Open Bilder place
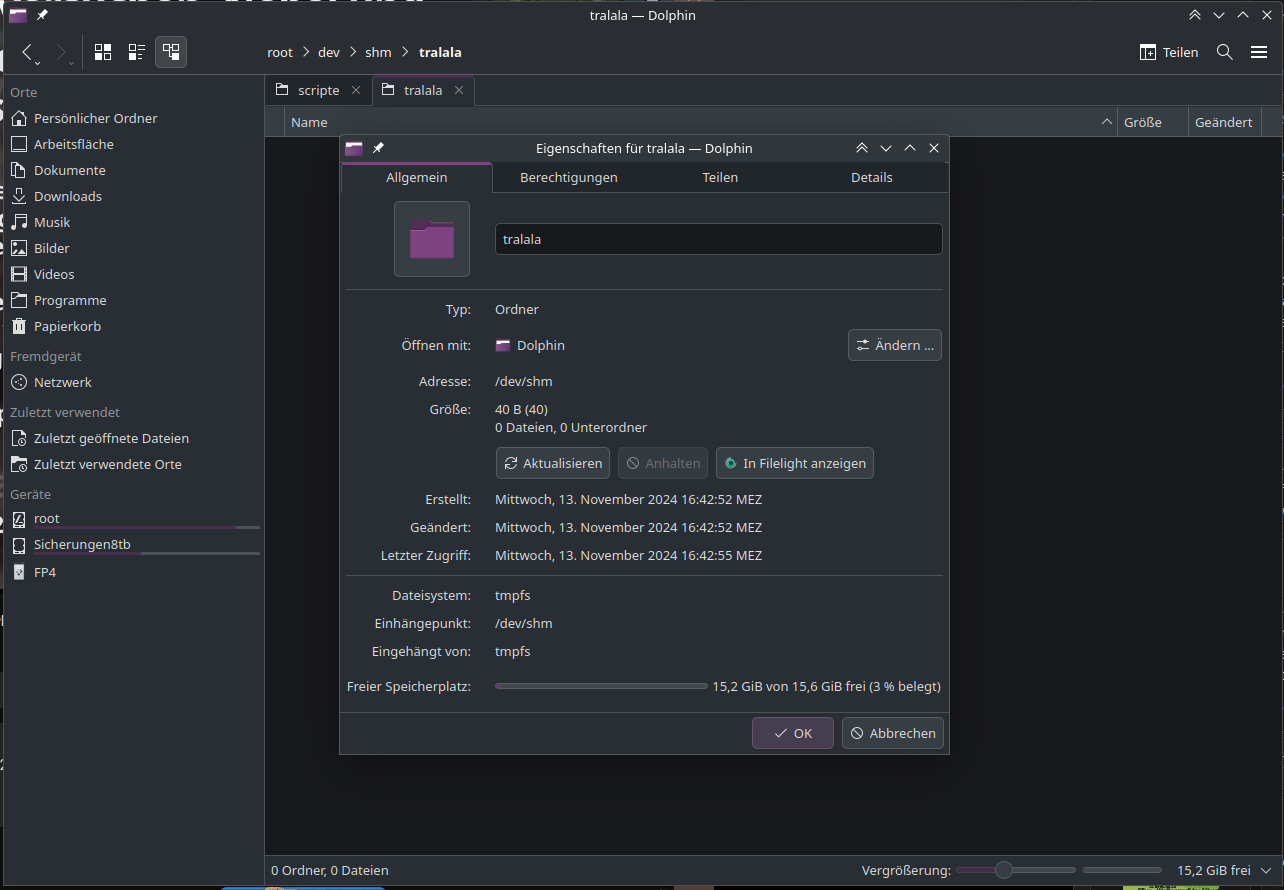Image resolution: width=1284 pixels, height=890 pixels. (133, 248)
